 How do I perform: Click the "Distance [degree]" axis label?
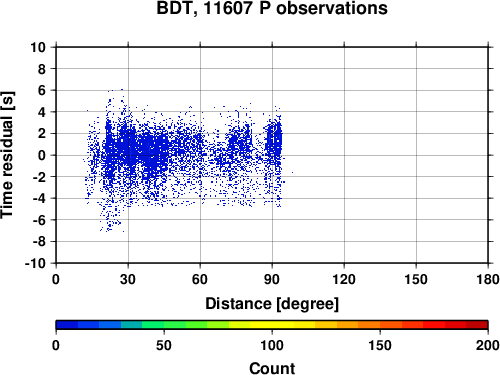[x=272, y=304]
